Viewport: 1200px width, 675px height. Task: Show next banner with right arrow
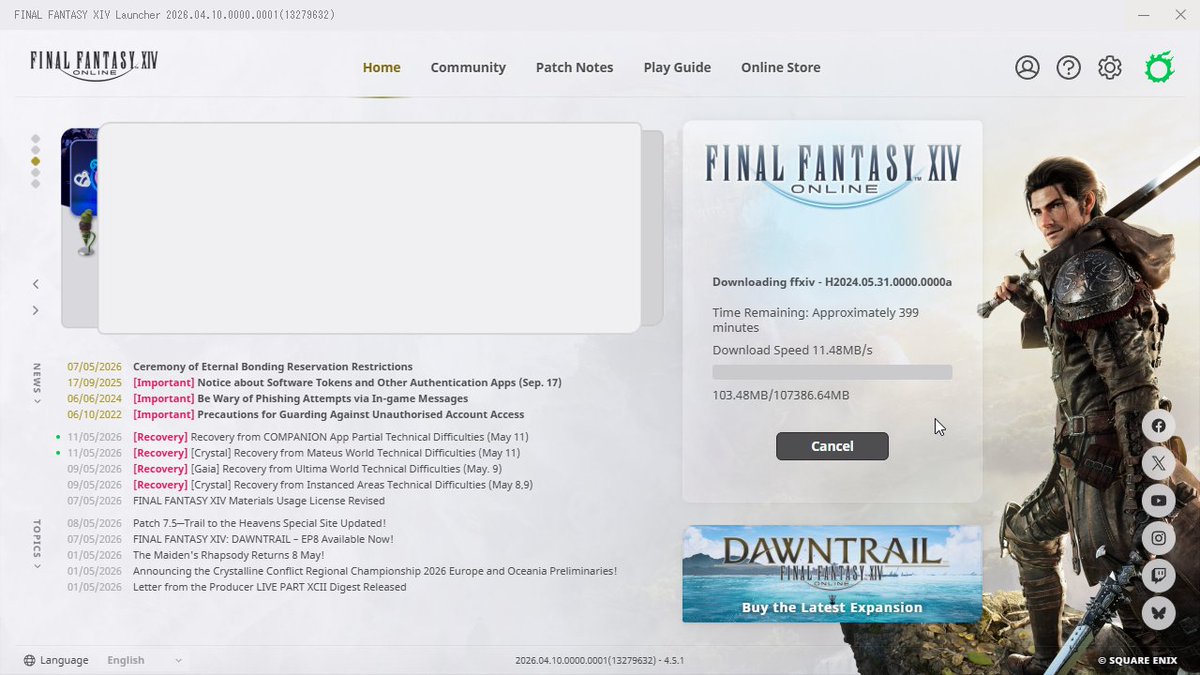click(x=36, y=310)
